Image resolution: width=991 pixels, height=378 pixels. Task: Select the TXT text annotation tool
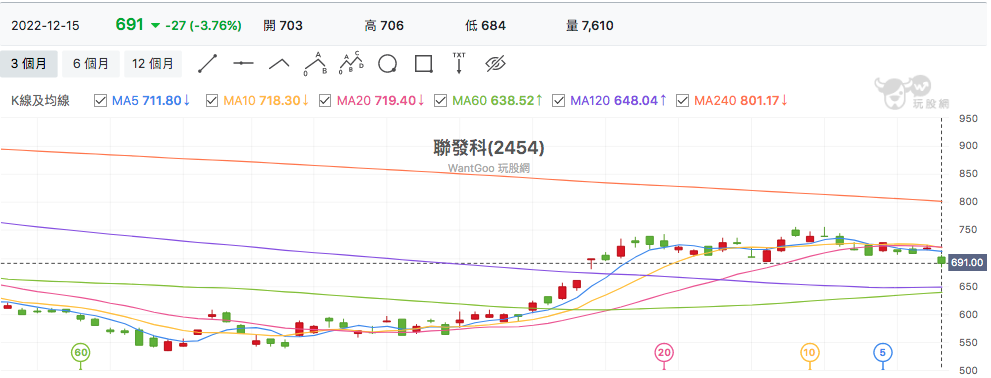(x=459, y=63)
